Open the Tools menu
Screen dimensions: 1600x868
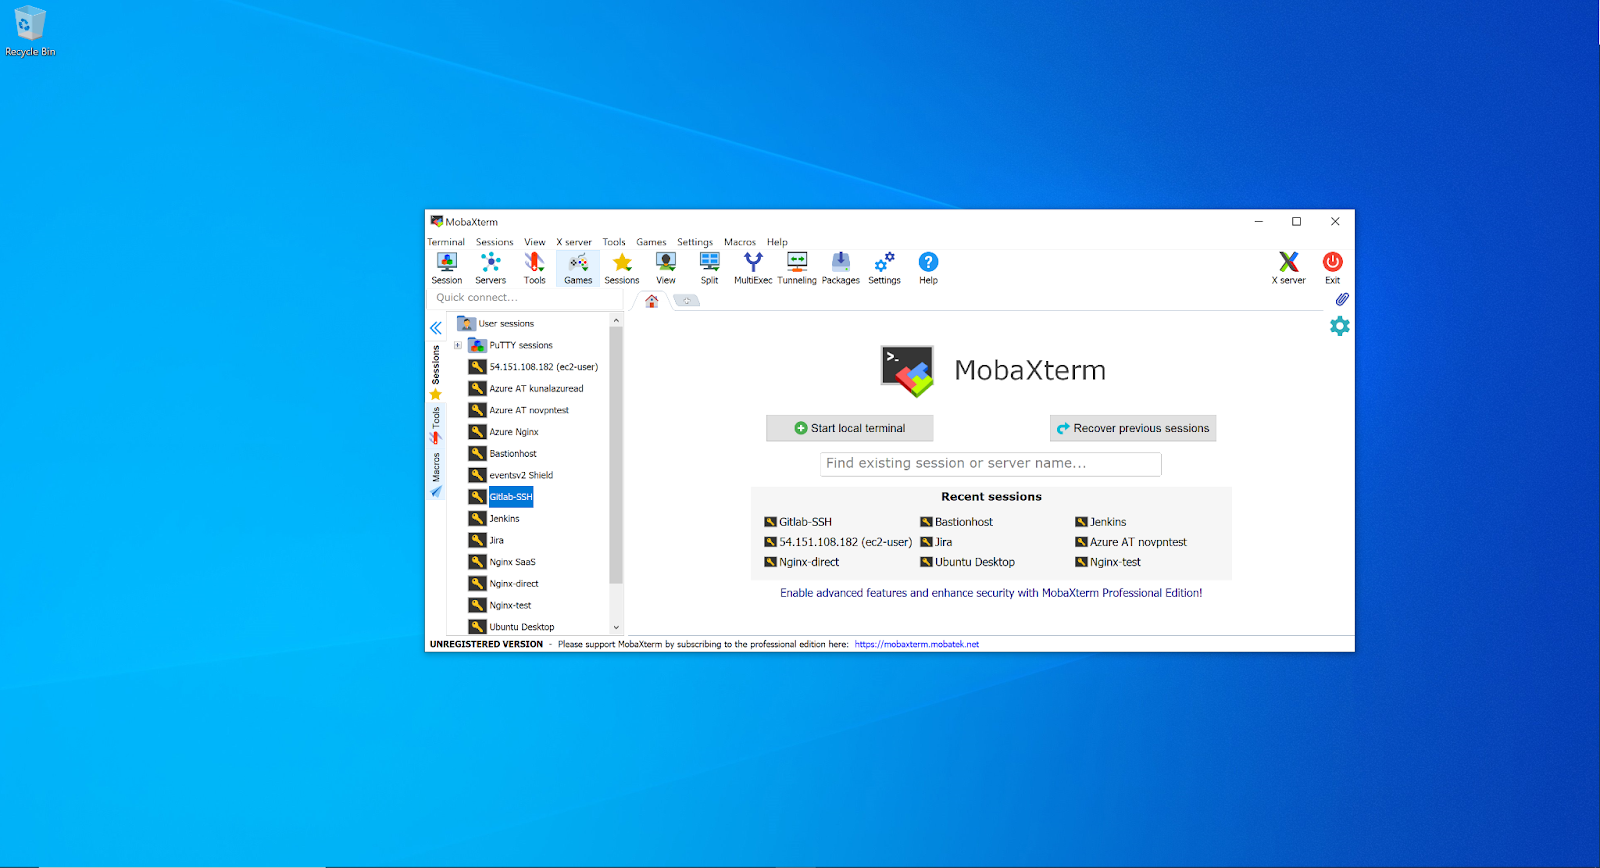pos(614,242)
